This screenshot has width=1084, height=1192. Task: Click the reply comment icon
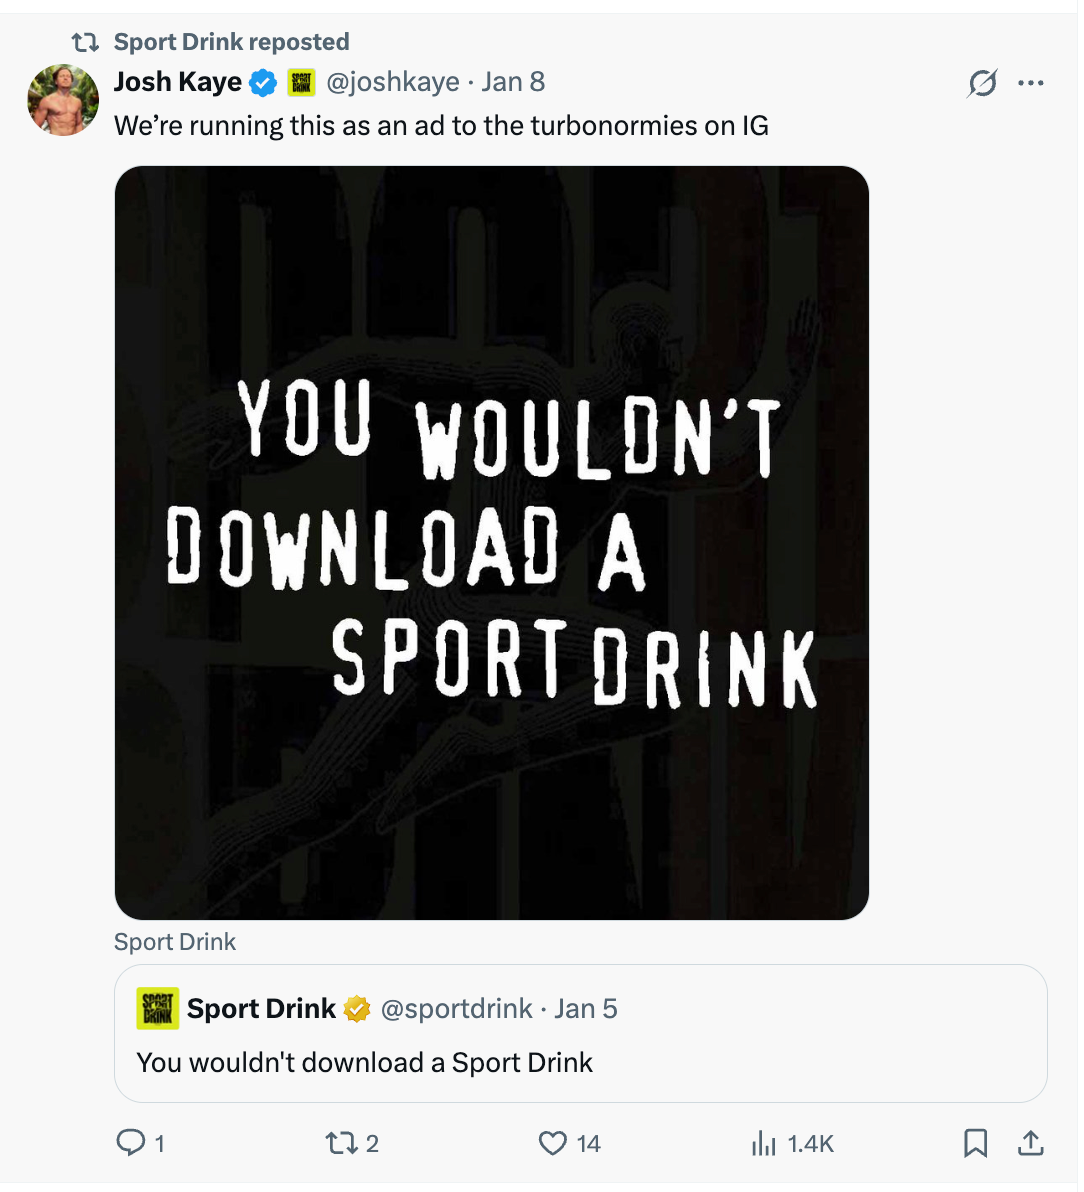click(131, 1142)
